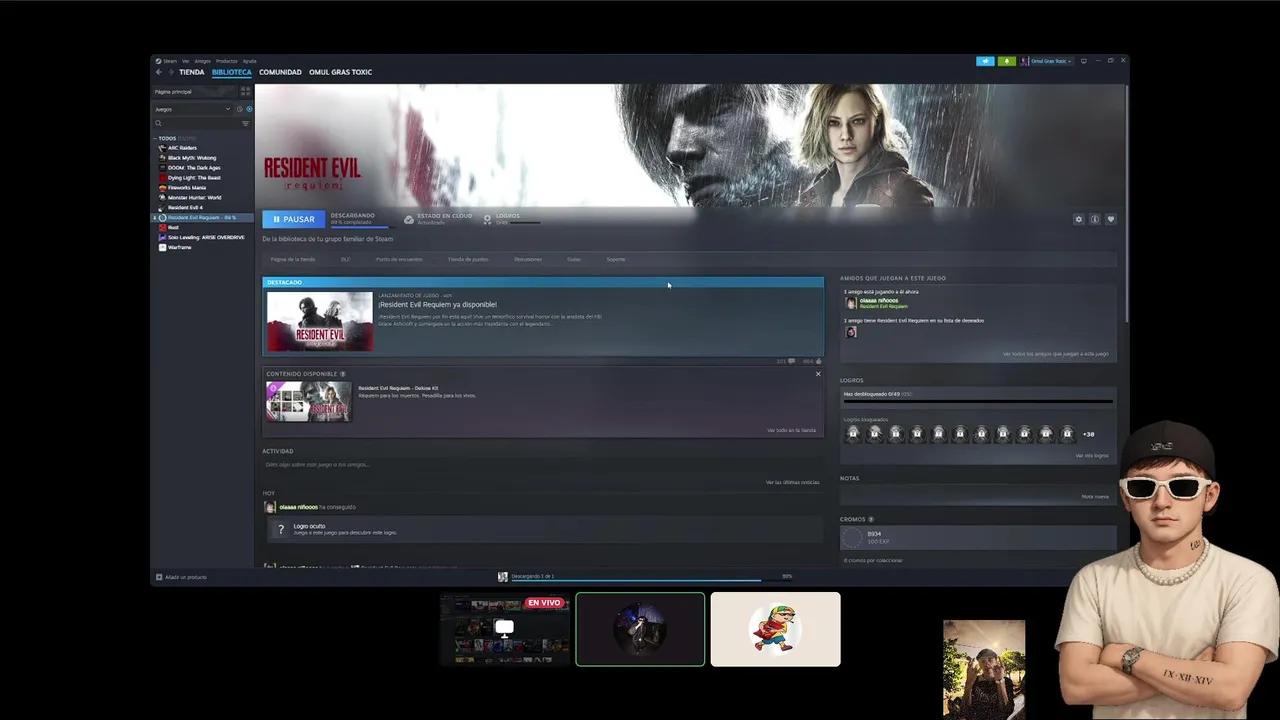Select Warframe in the library list
Image resolution: width=1280 pixels, height=720 pixels.
tap(179, 247)
